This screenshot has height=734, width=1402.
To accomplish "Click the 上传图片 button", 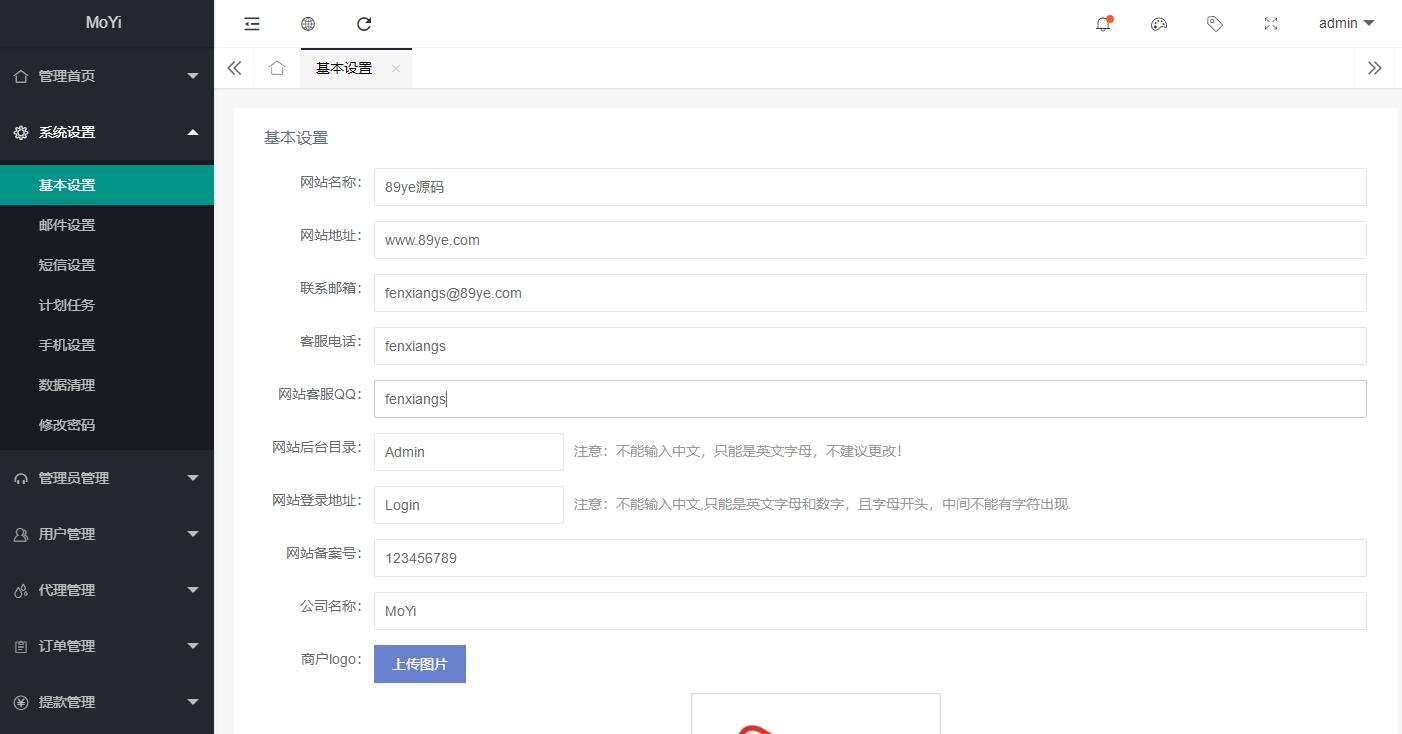I will point(420,664).
